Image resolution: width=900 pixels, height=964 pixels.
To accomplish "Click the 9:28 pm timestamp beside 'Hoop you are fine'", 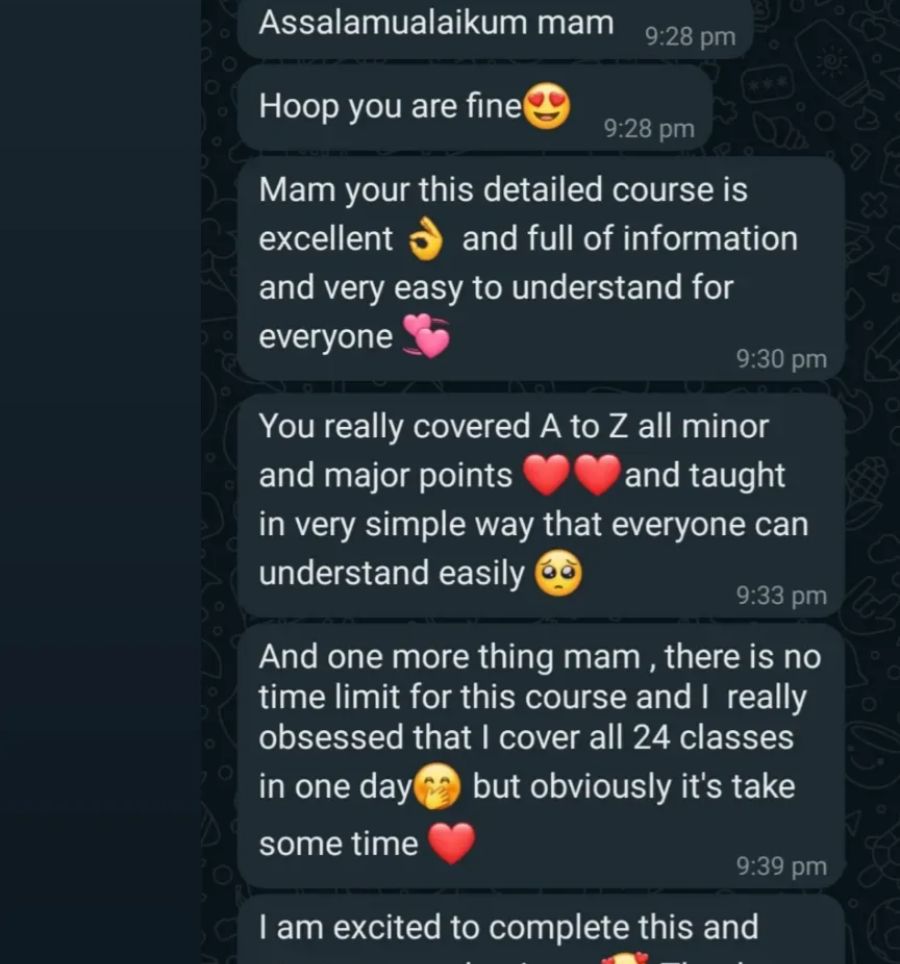I will (x=649, y=129).
